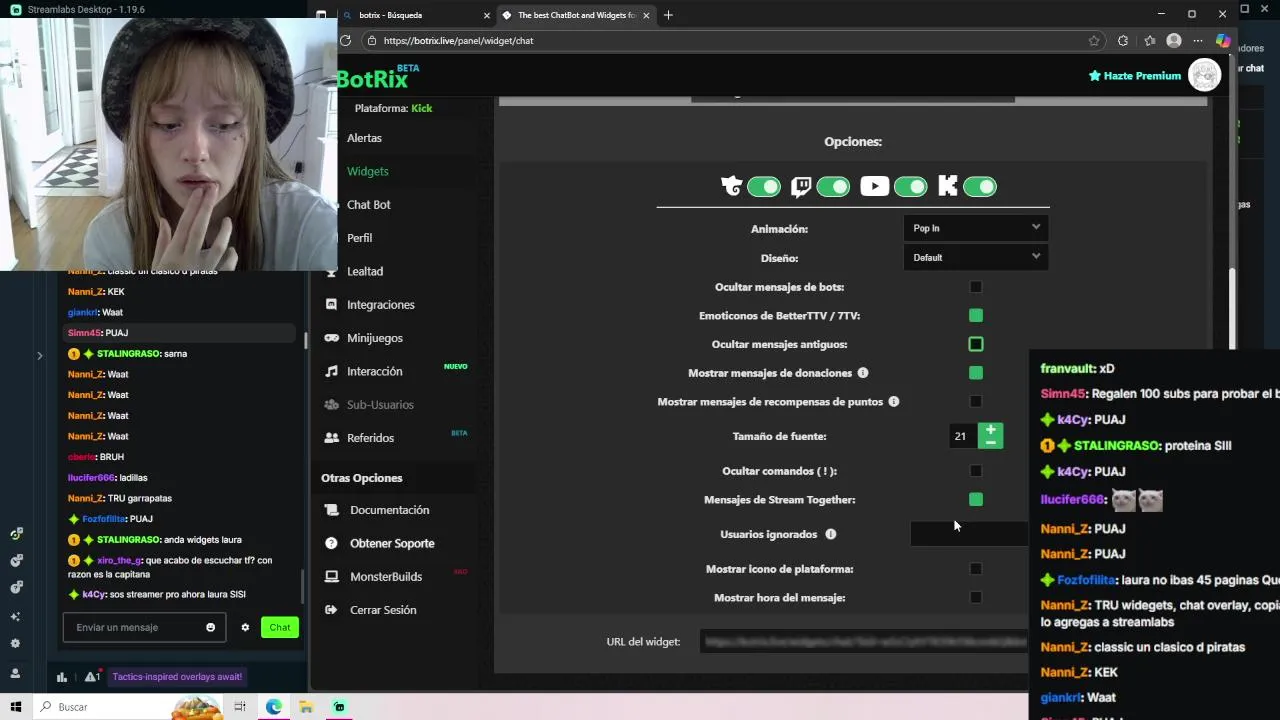The image size is (1280, 720).
Task: Click info icon beside Mostrar mensajes de donaciones
Action: coord(863,373)
